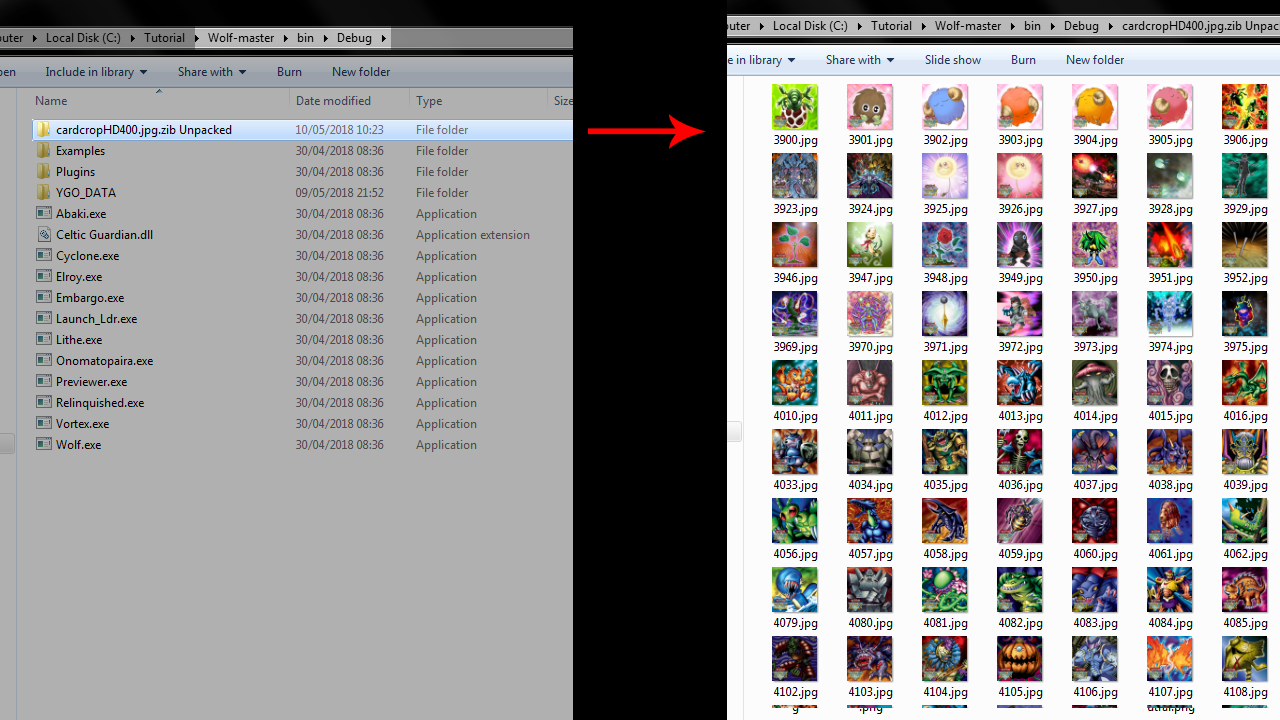Open the Examples folder icon
Screen dimensions: 1280x720
coord(43,151)
